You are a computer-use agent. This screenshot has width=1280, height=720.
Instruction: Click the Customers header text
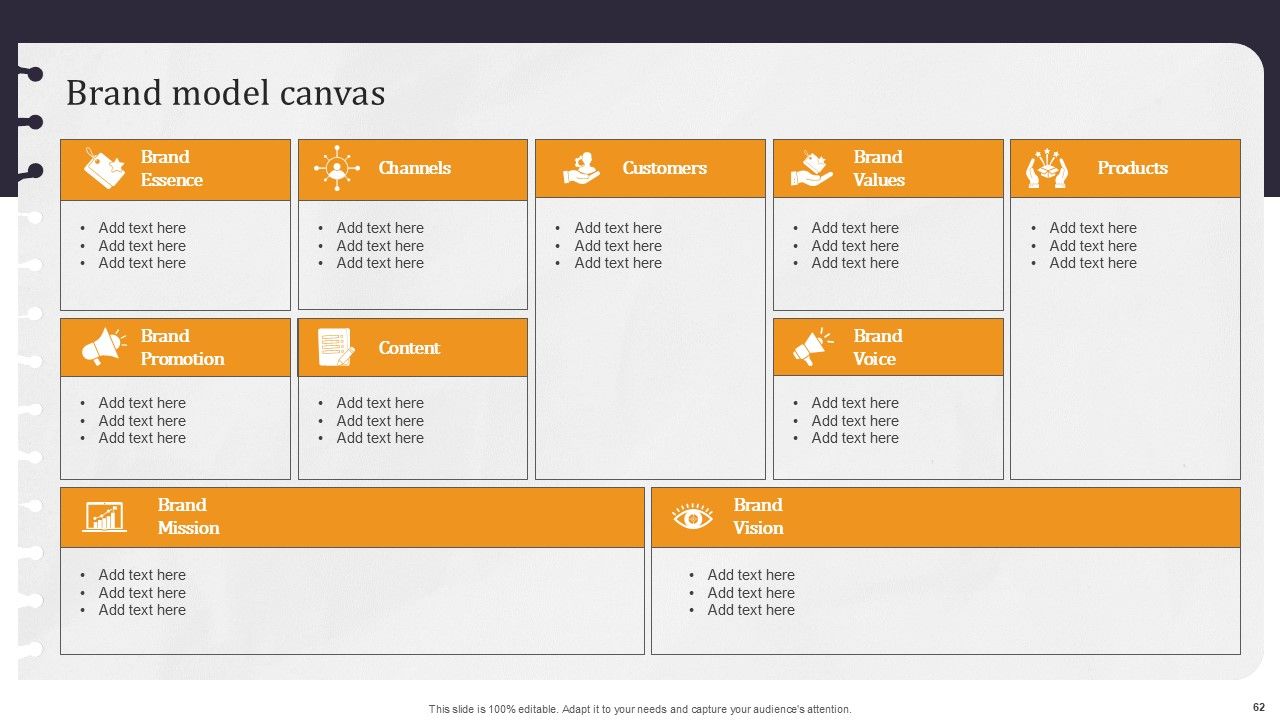pyautogui.click(x=664, y=168)
